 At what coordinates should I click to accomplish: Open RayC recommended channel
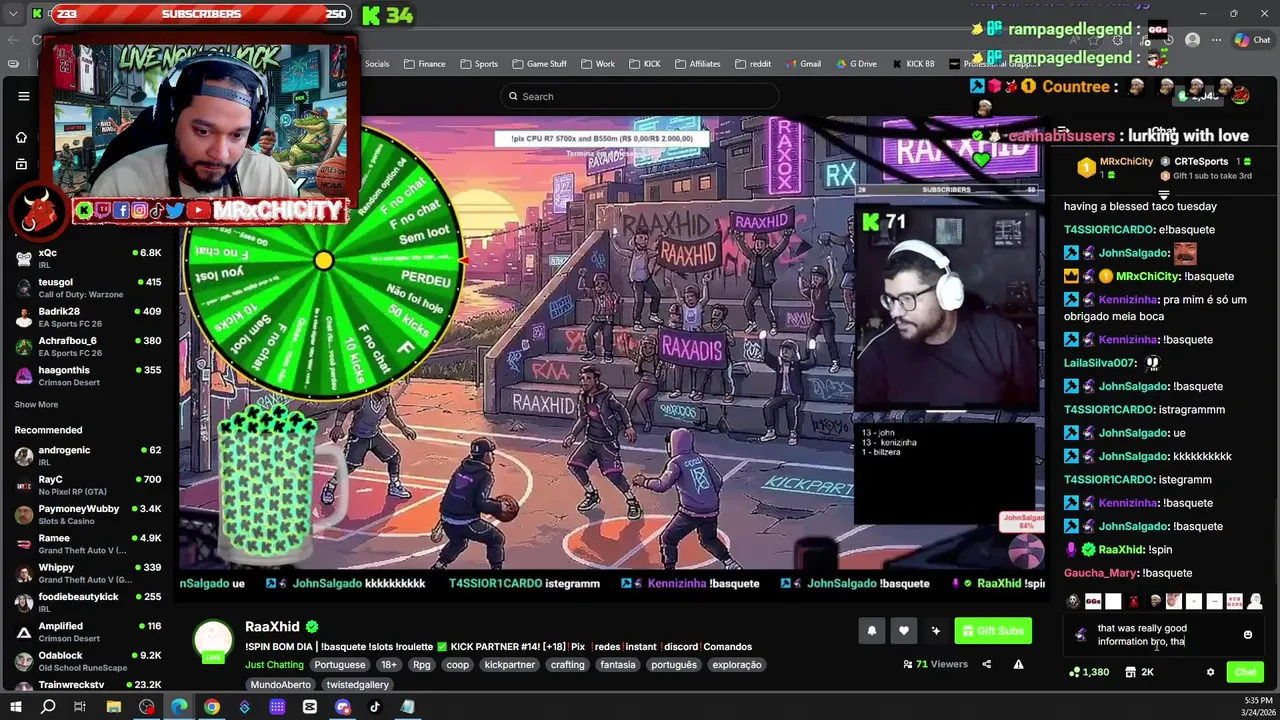(88, 485)
